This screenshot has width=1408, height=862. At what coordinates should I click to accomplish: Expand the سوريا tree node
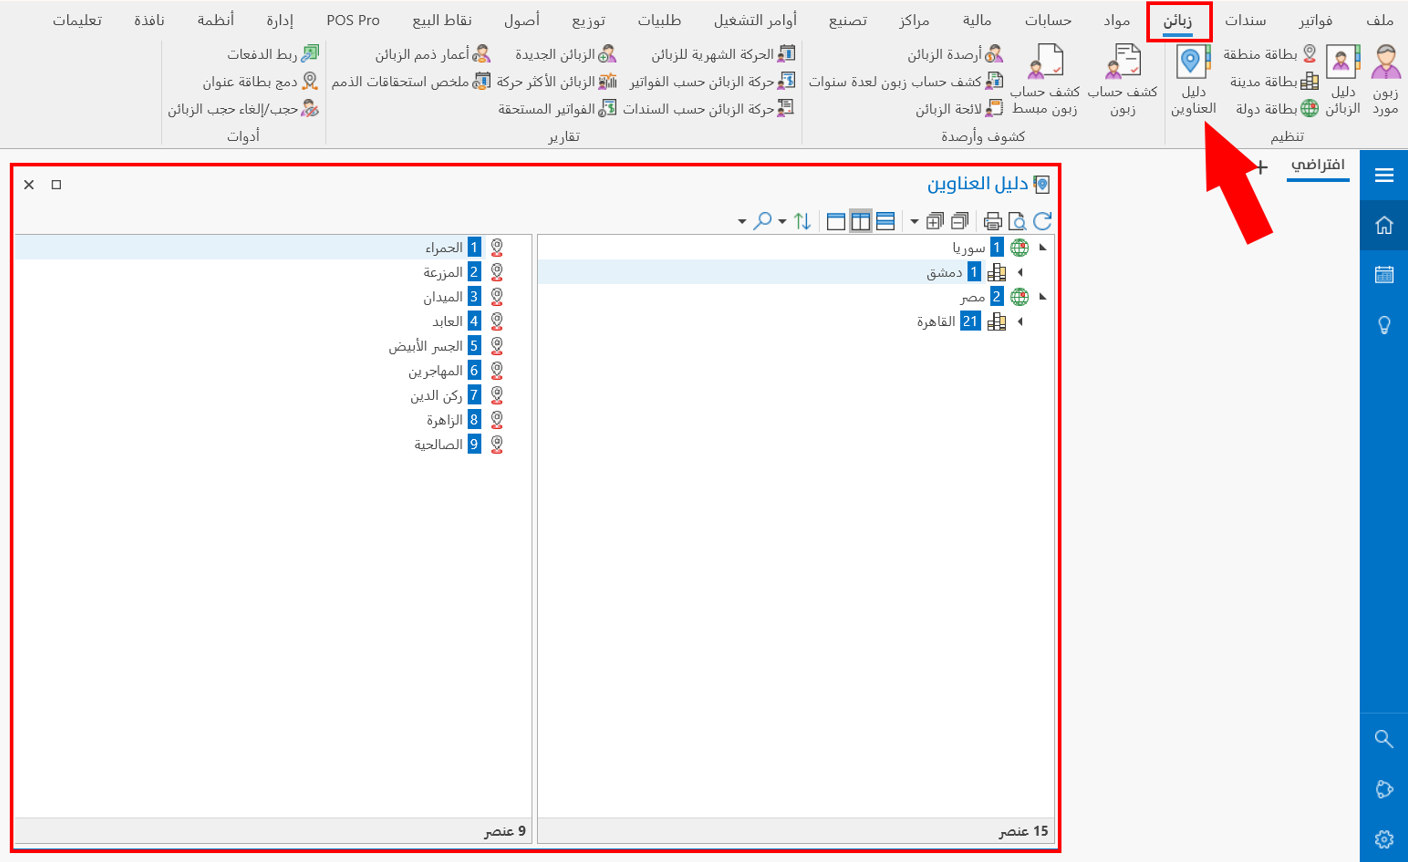1043,247
